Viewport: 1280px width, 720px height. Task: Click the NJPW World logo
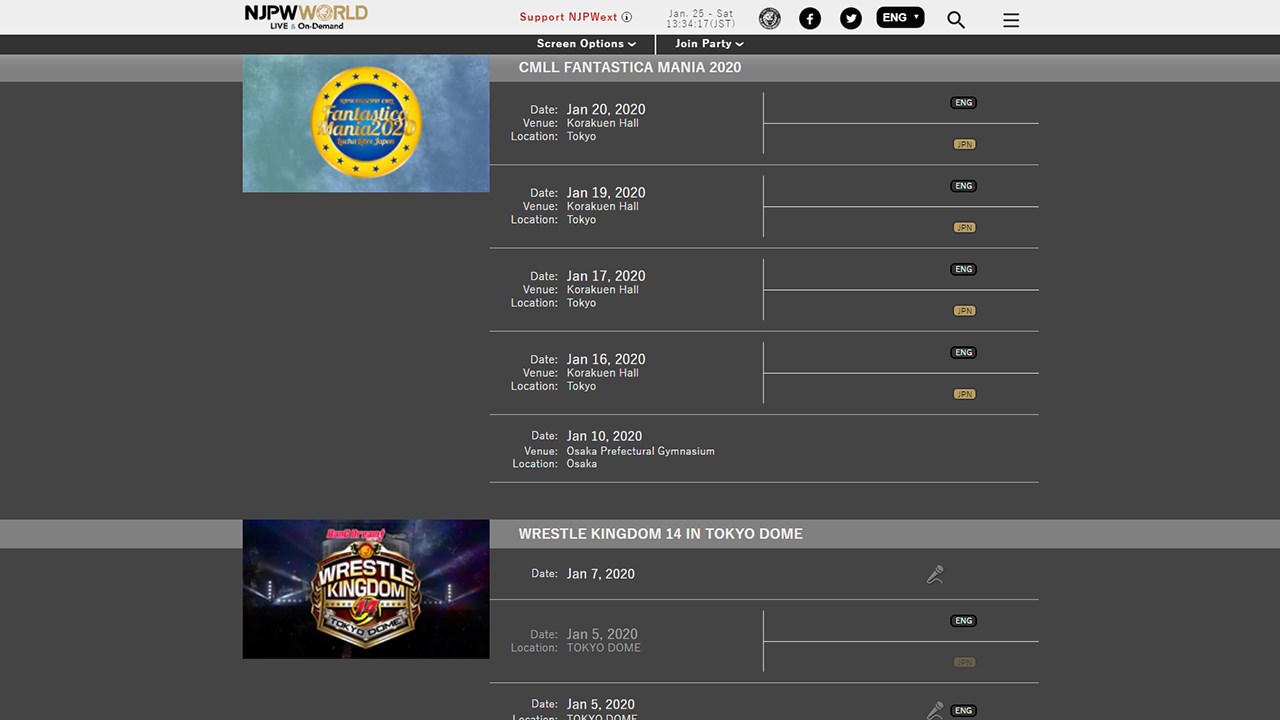coord(306,17)
